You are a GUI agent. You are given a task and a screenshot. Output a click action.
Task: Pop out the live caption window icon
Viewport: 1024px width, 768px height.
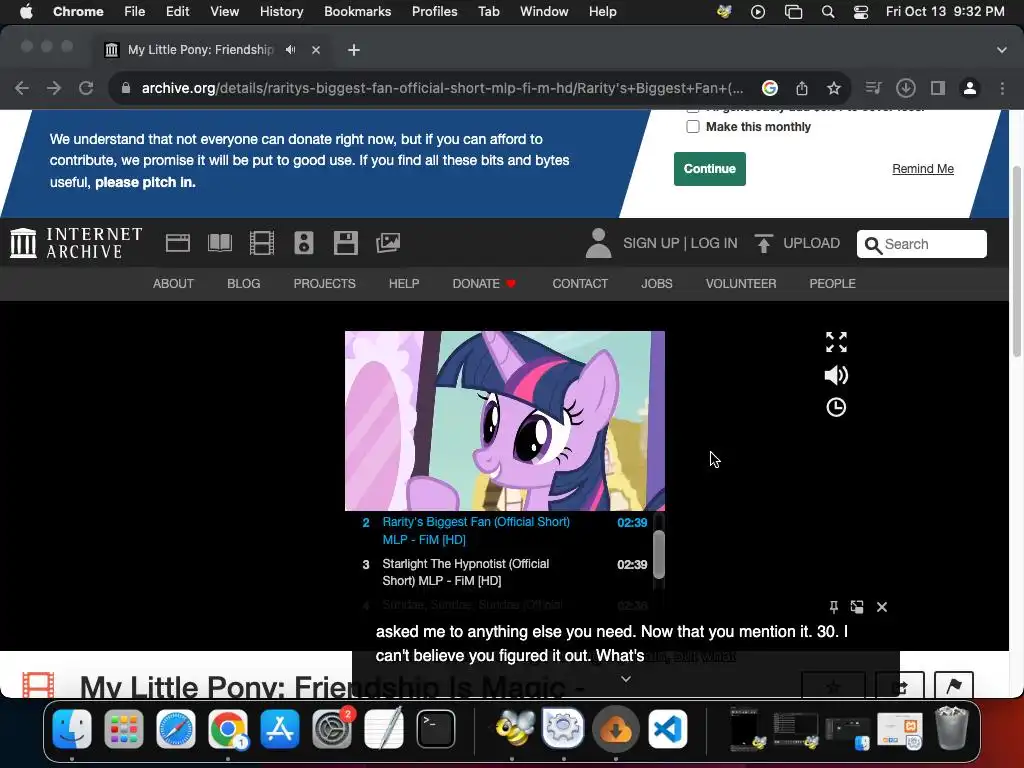click(x=857, y=607)
